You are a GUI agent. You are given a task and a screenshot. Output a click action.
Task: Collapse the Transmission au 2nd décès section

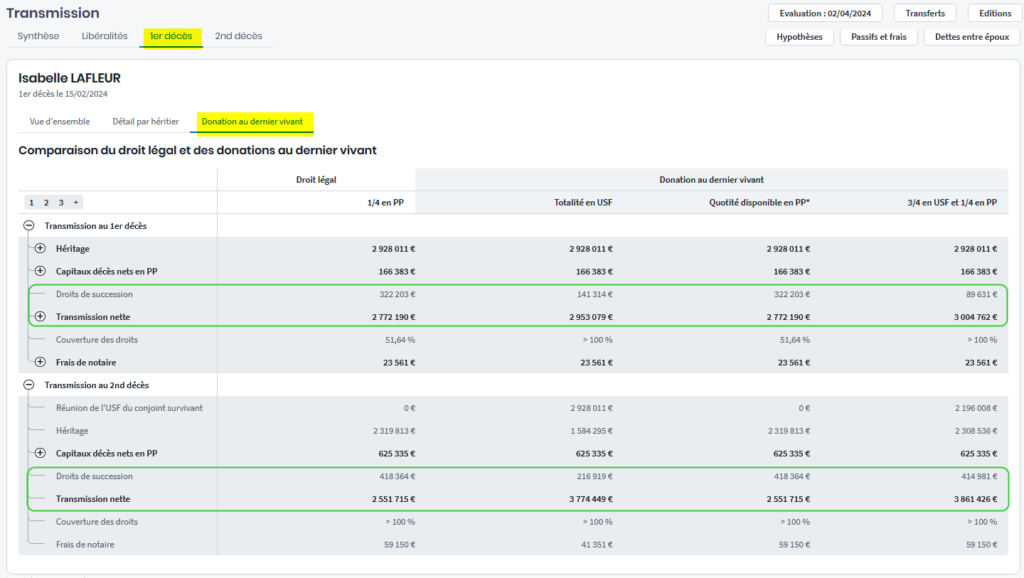[x=29, y=385]
